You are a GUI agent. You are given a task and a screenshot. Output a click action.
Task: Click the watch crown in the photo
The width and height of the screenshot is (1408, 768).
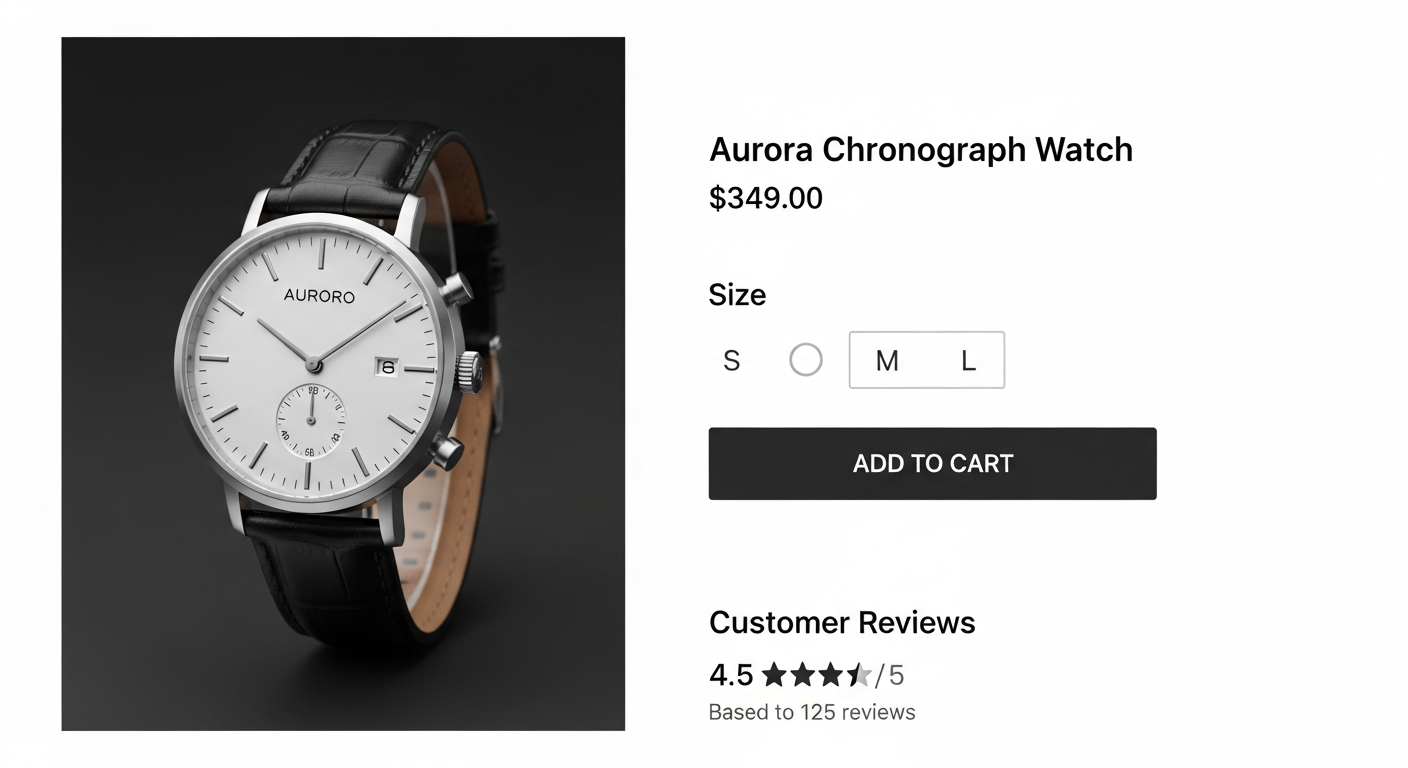[469, 371]
